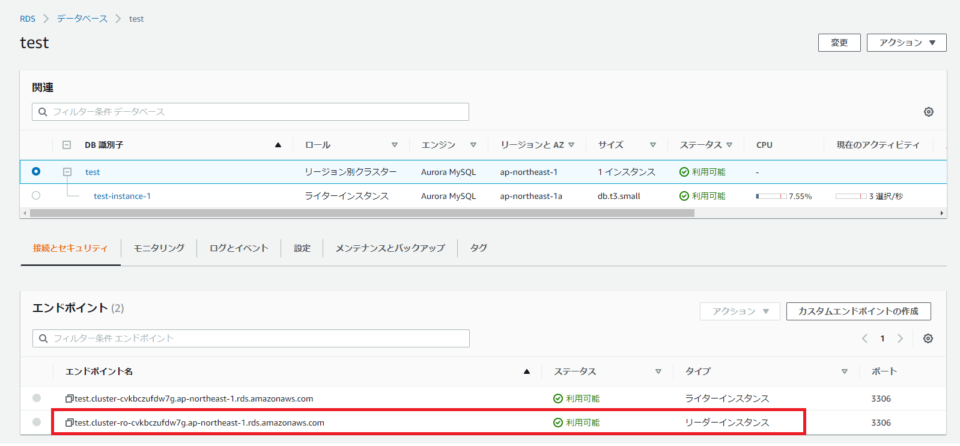Image resolution: width=960 pixels, height=446 pixels.
Task: Click the 3 選択/秒 activity bar
Action: tap(851, 197)
